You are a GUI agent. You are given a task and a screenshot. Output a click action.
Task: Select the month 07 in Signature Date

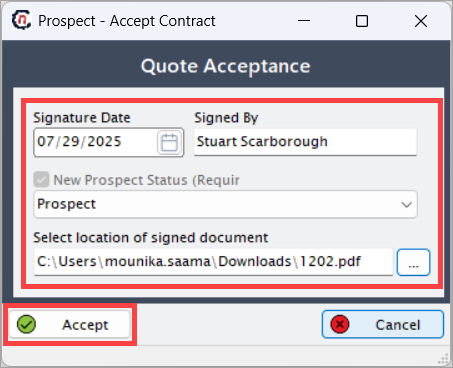[x=46, y=142]
